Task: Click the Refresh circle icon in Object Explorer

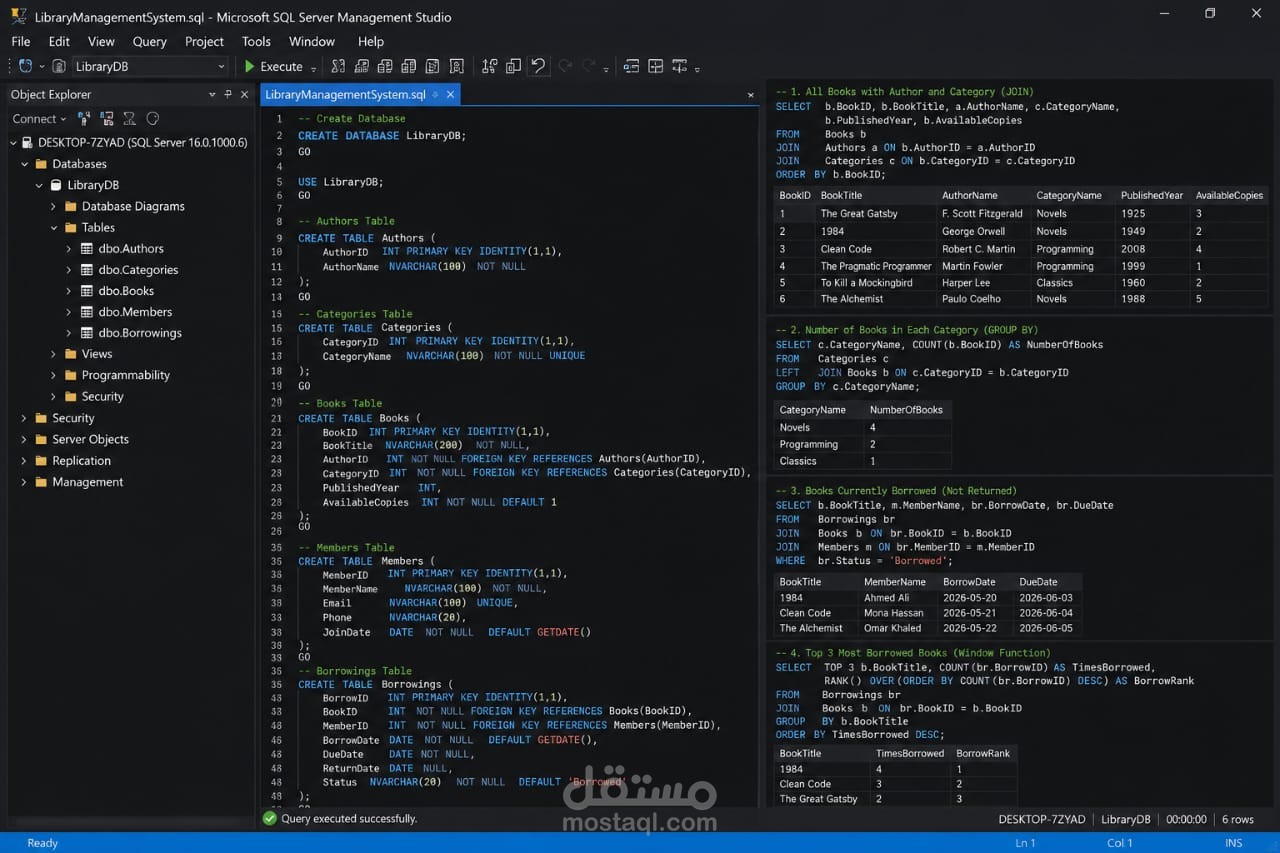Action: [153, 118]
